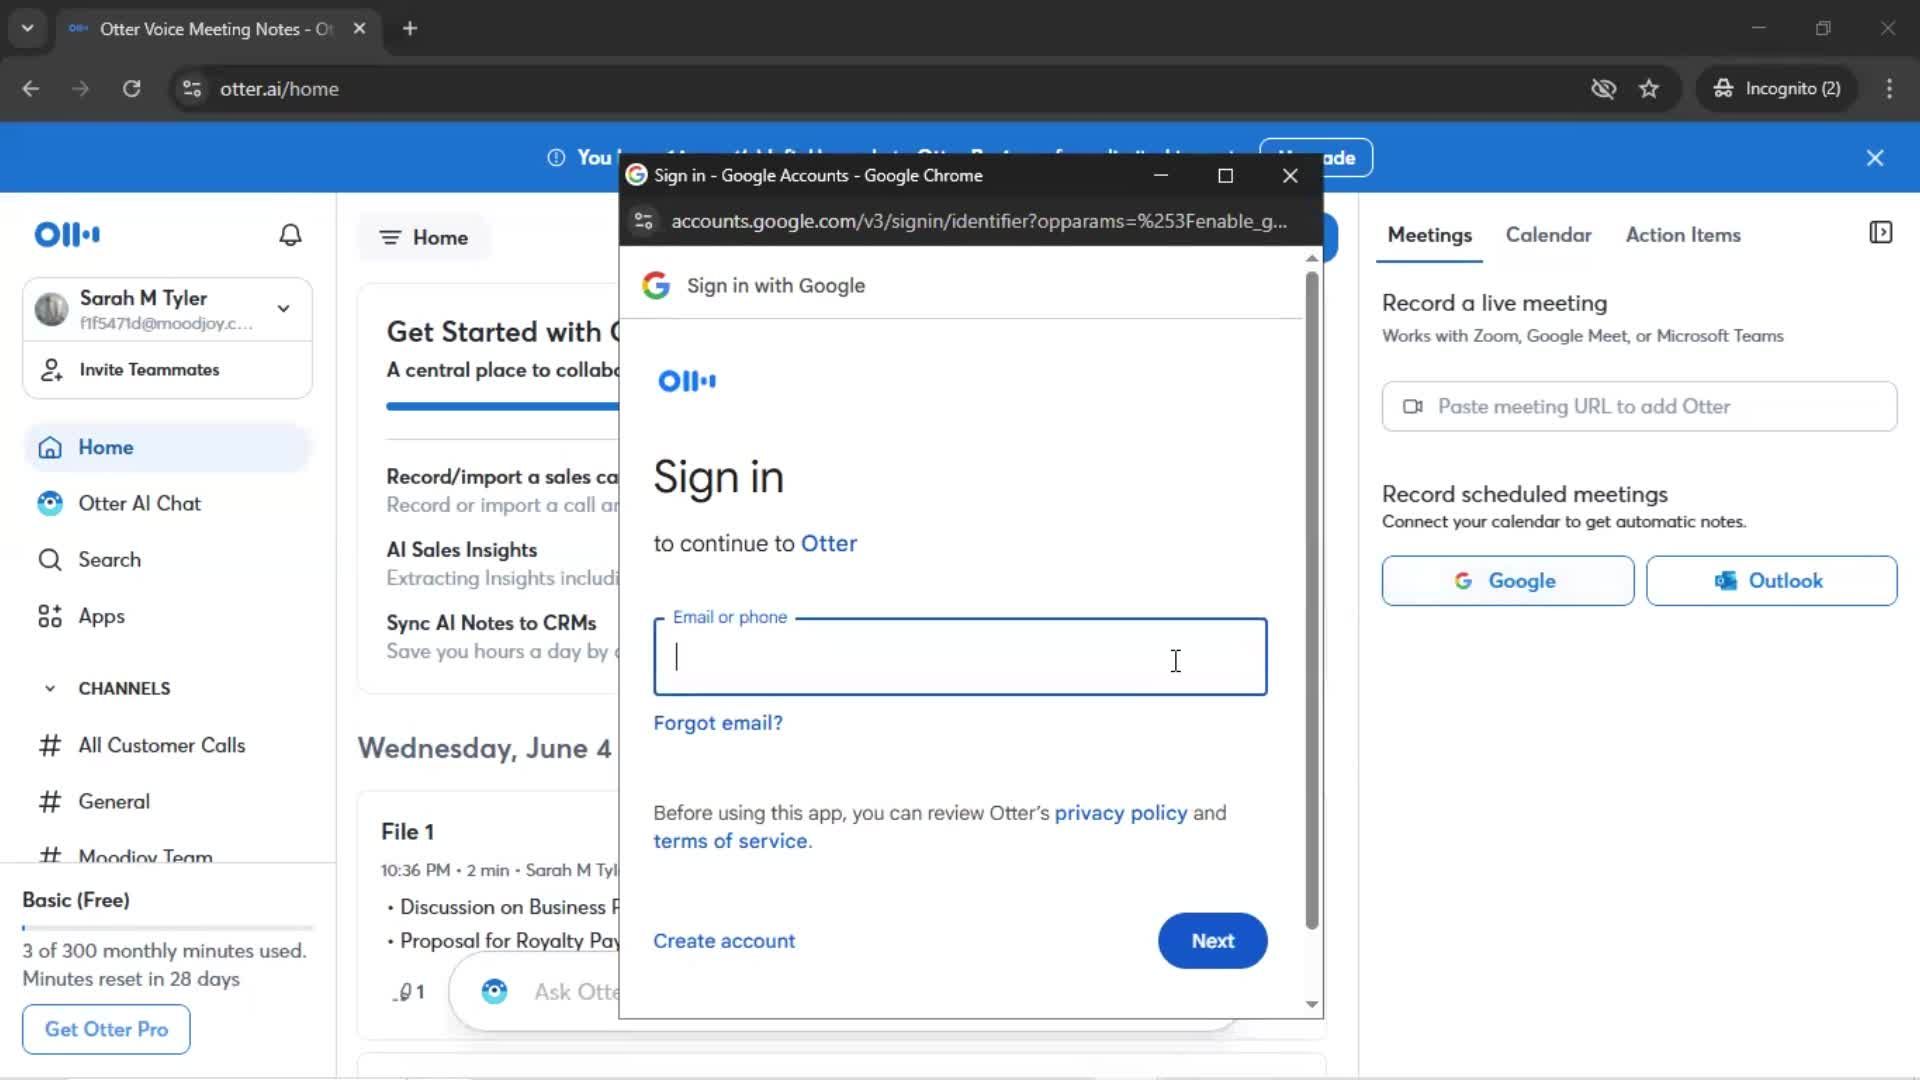Click the monthly minutes usage bar
Screen dimensions: 1920x1080
tap(167, 928)
